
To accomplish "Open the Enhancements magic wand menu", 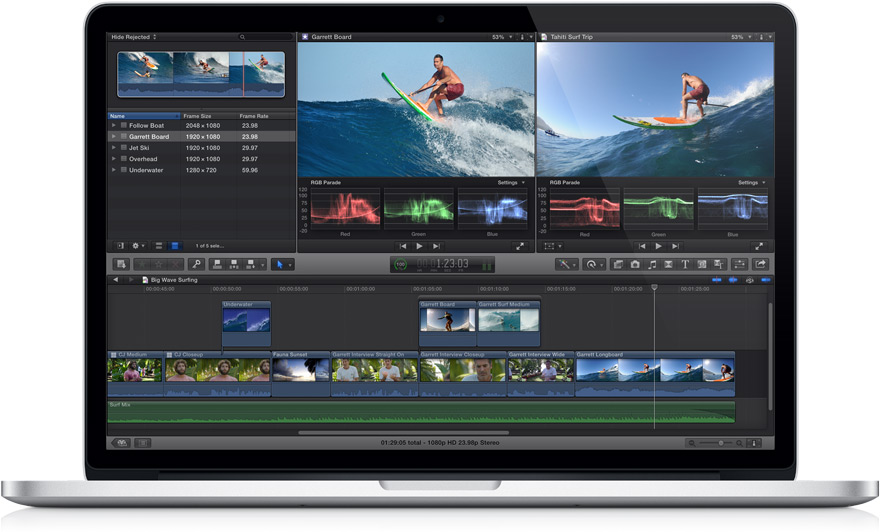I will [x=566, y=264].
